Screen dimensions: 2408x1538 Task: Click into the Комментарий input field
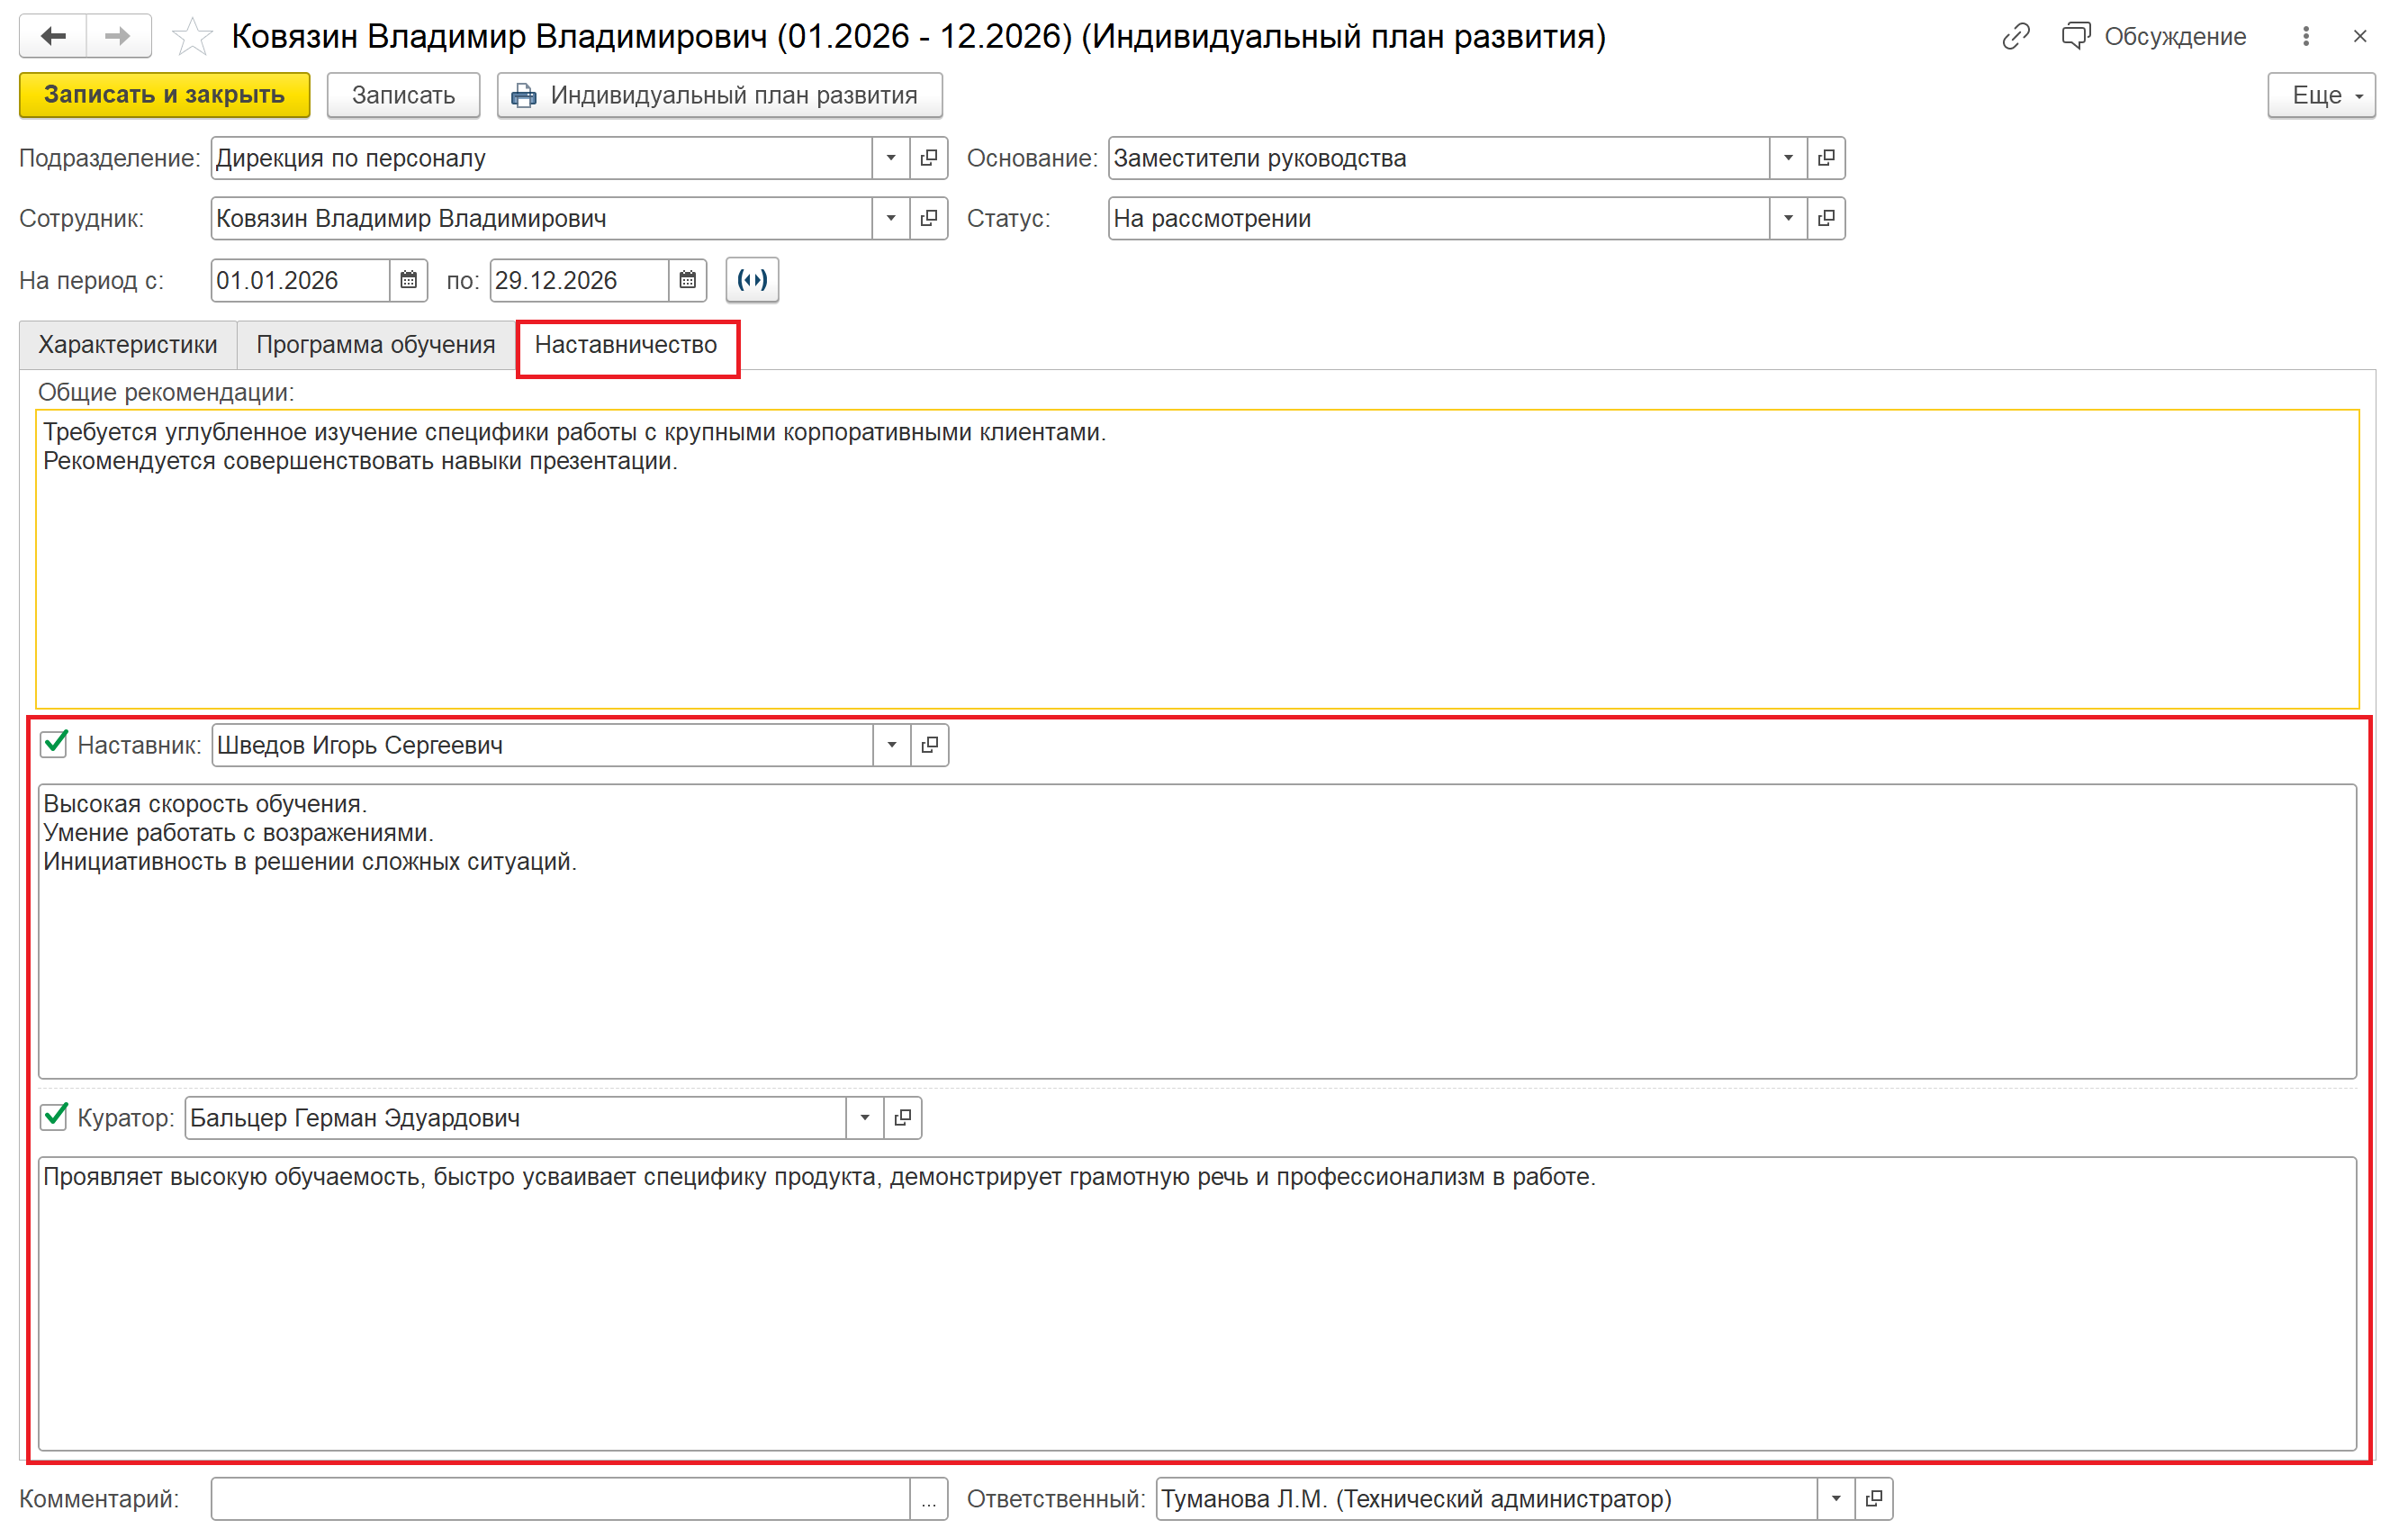point(560,1498)
